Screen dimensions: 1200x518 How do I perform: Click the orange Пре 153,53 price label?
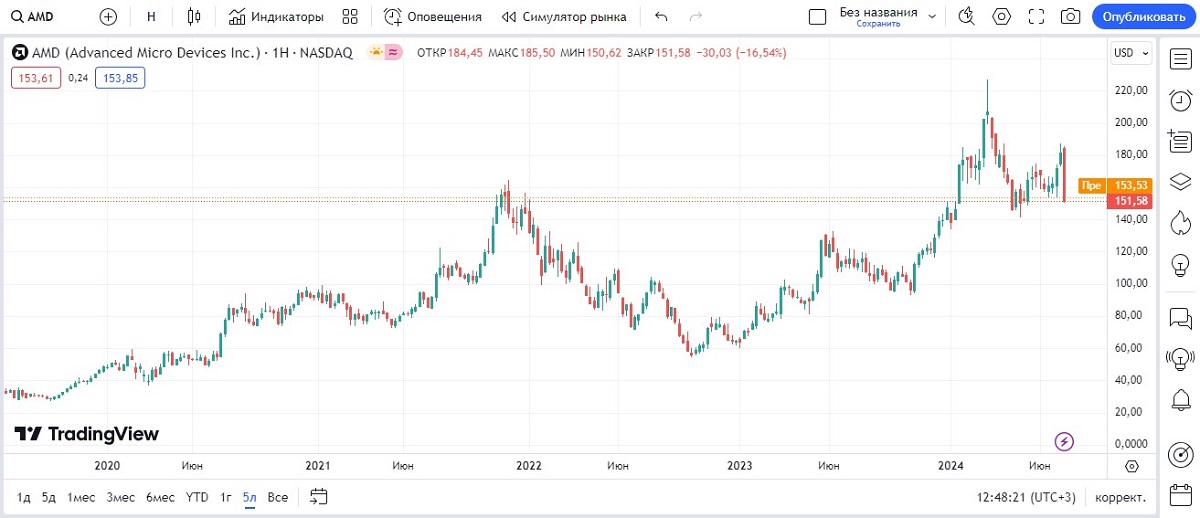[1116, 185]
